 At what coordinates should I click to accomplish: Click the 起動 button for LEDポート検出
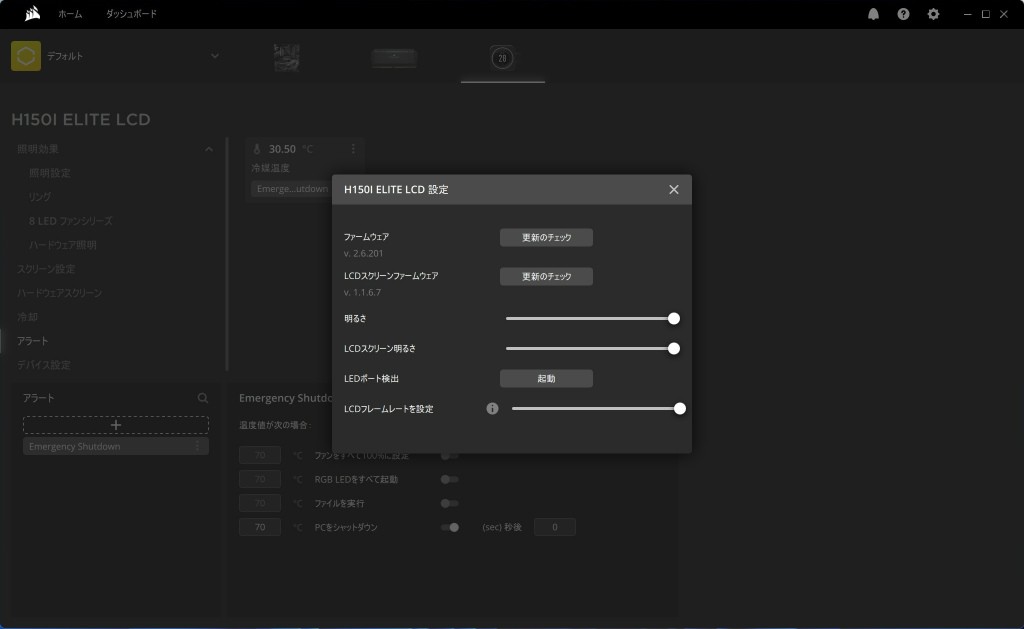tap(546, 379)
